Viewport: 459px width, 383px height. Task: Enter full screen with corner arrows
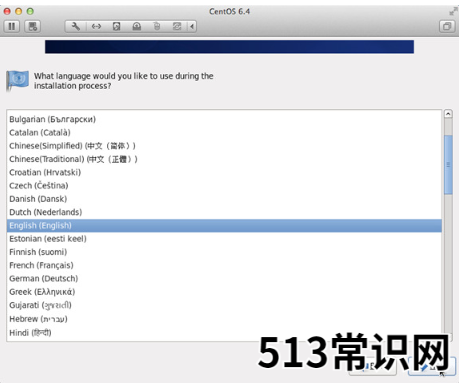[x=453, y=12]
